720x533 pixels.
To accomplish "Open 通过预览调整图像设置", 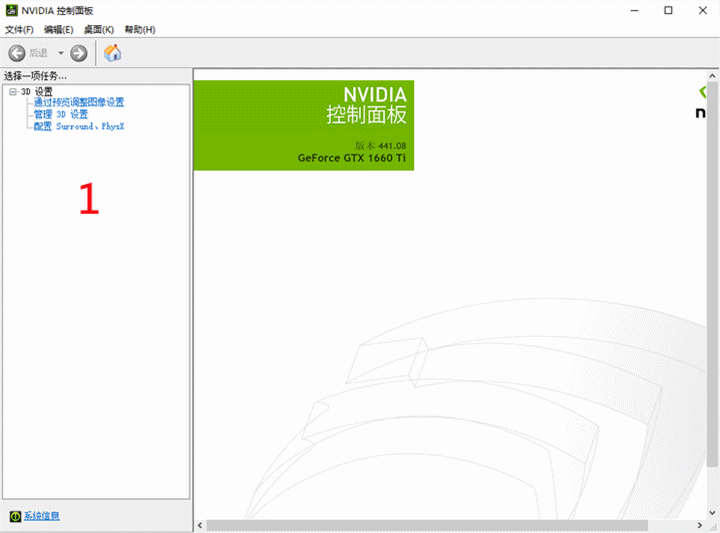I will 79,102.
